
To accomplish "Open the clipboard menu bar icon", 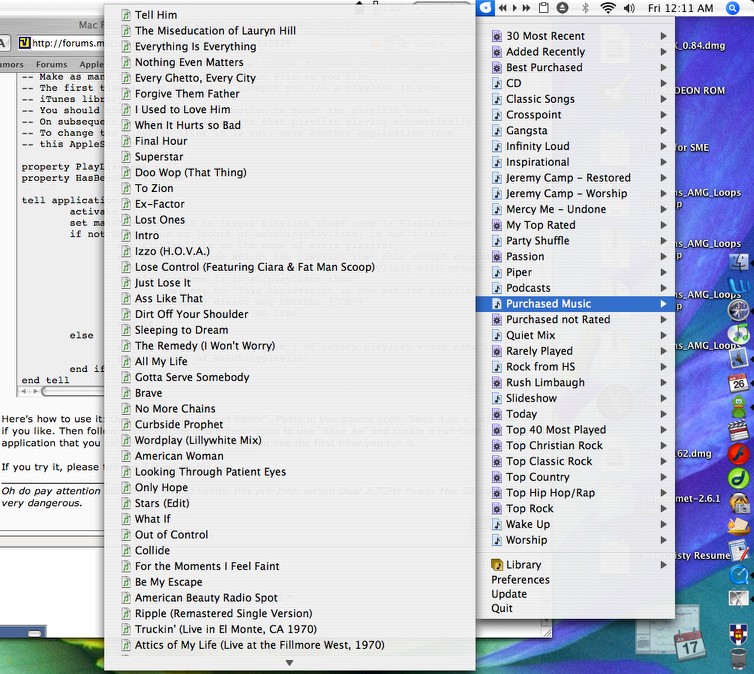I will tap(543, 8).
